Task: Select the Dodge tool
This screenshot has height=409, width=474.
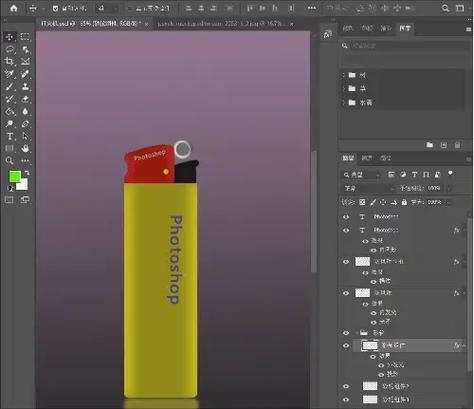Action: 10,124
